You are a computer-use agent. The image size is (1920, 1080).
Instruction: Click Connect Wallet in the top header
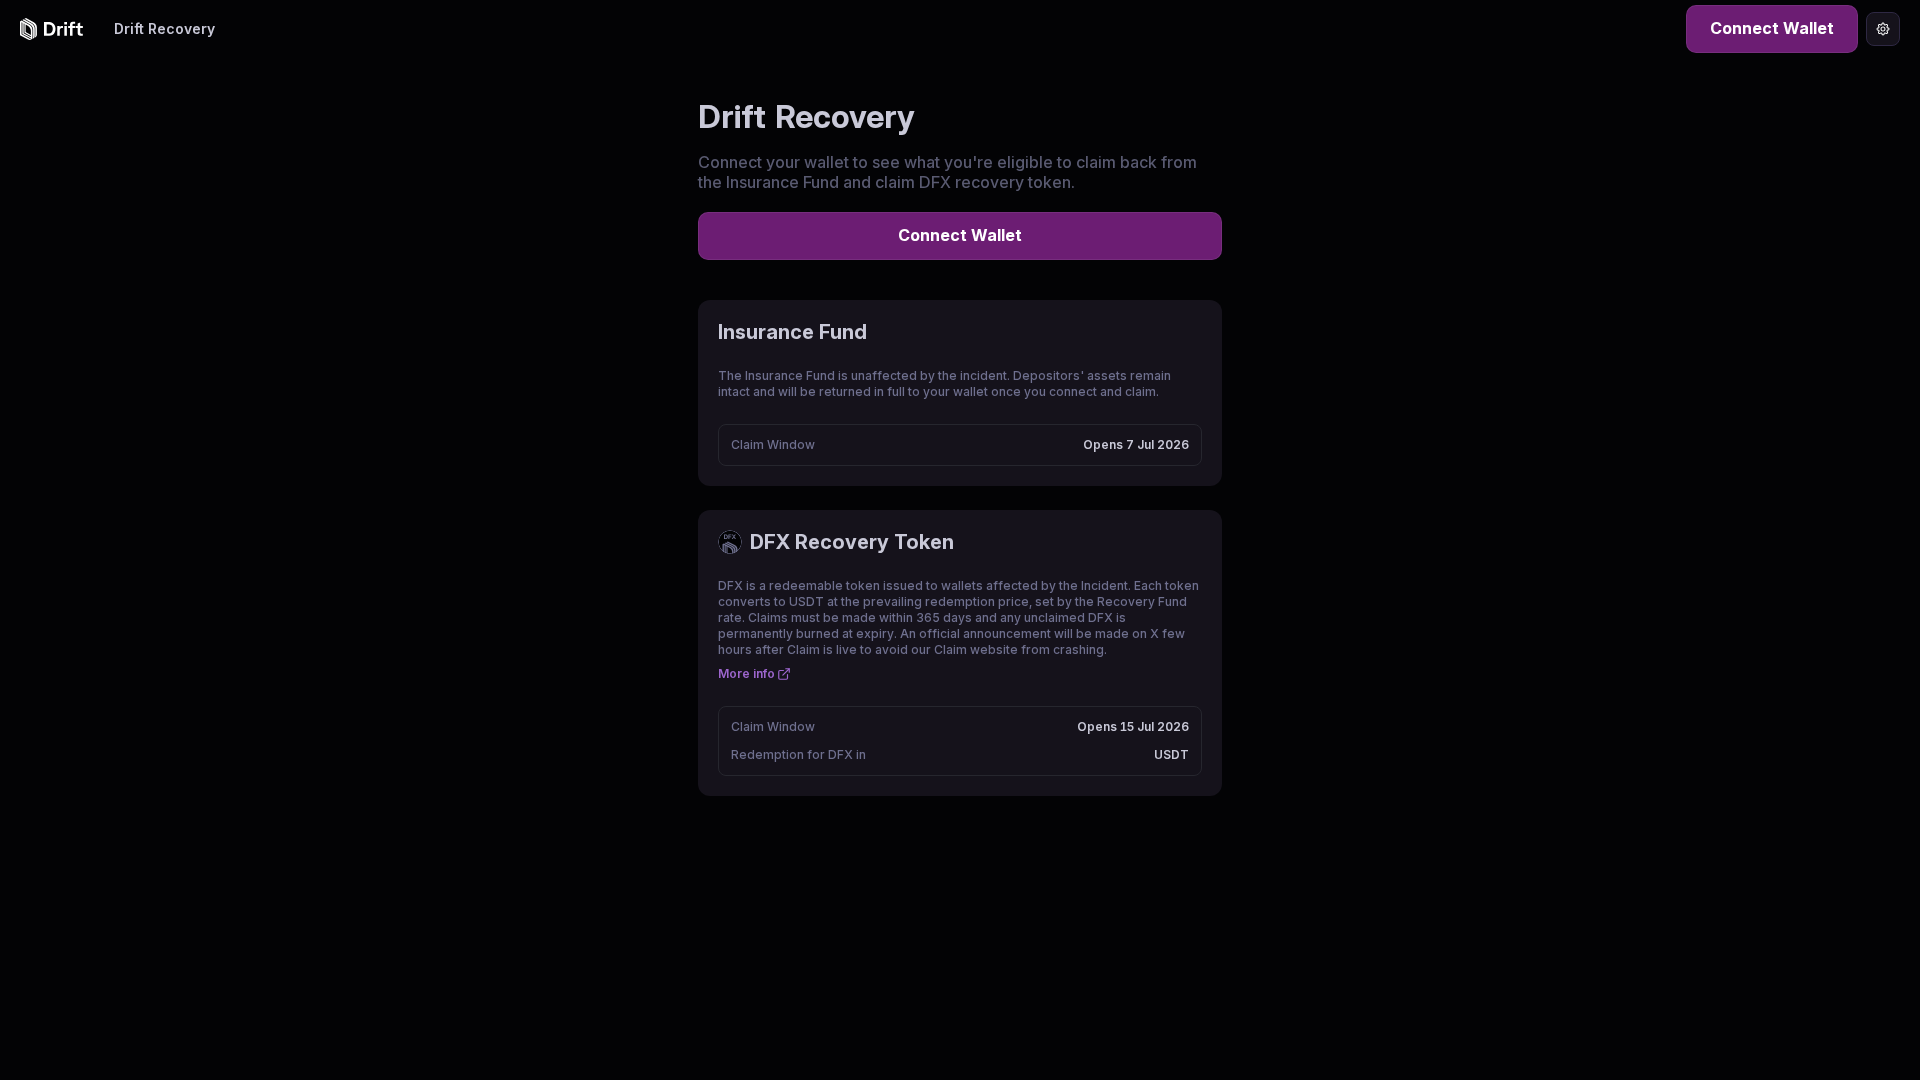1771,29
